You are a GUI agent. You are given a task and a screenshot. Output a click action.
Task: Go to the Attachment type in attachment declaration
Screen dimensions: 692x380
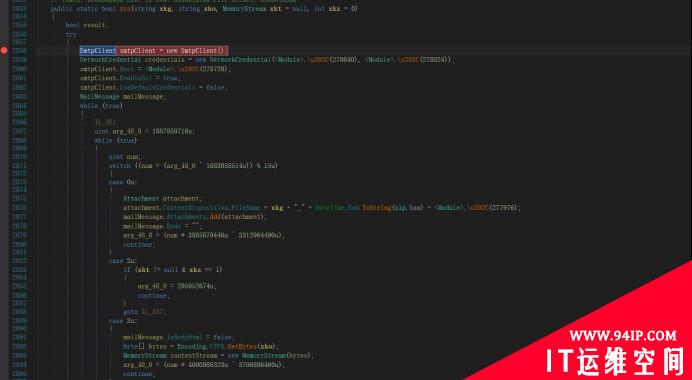(x=141, y=199)
